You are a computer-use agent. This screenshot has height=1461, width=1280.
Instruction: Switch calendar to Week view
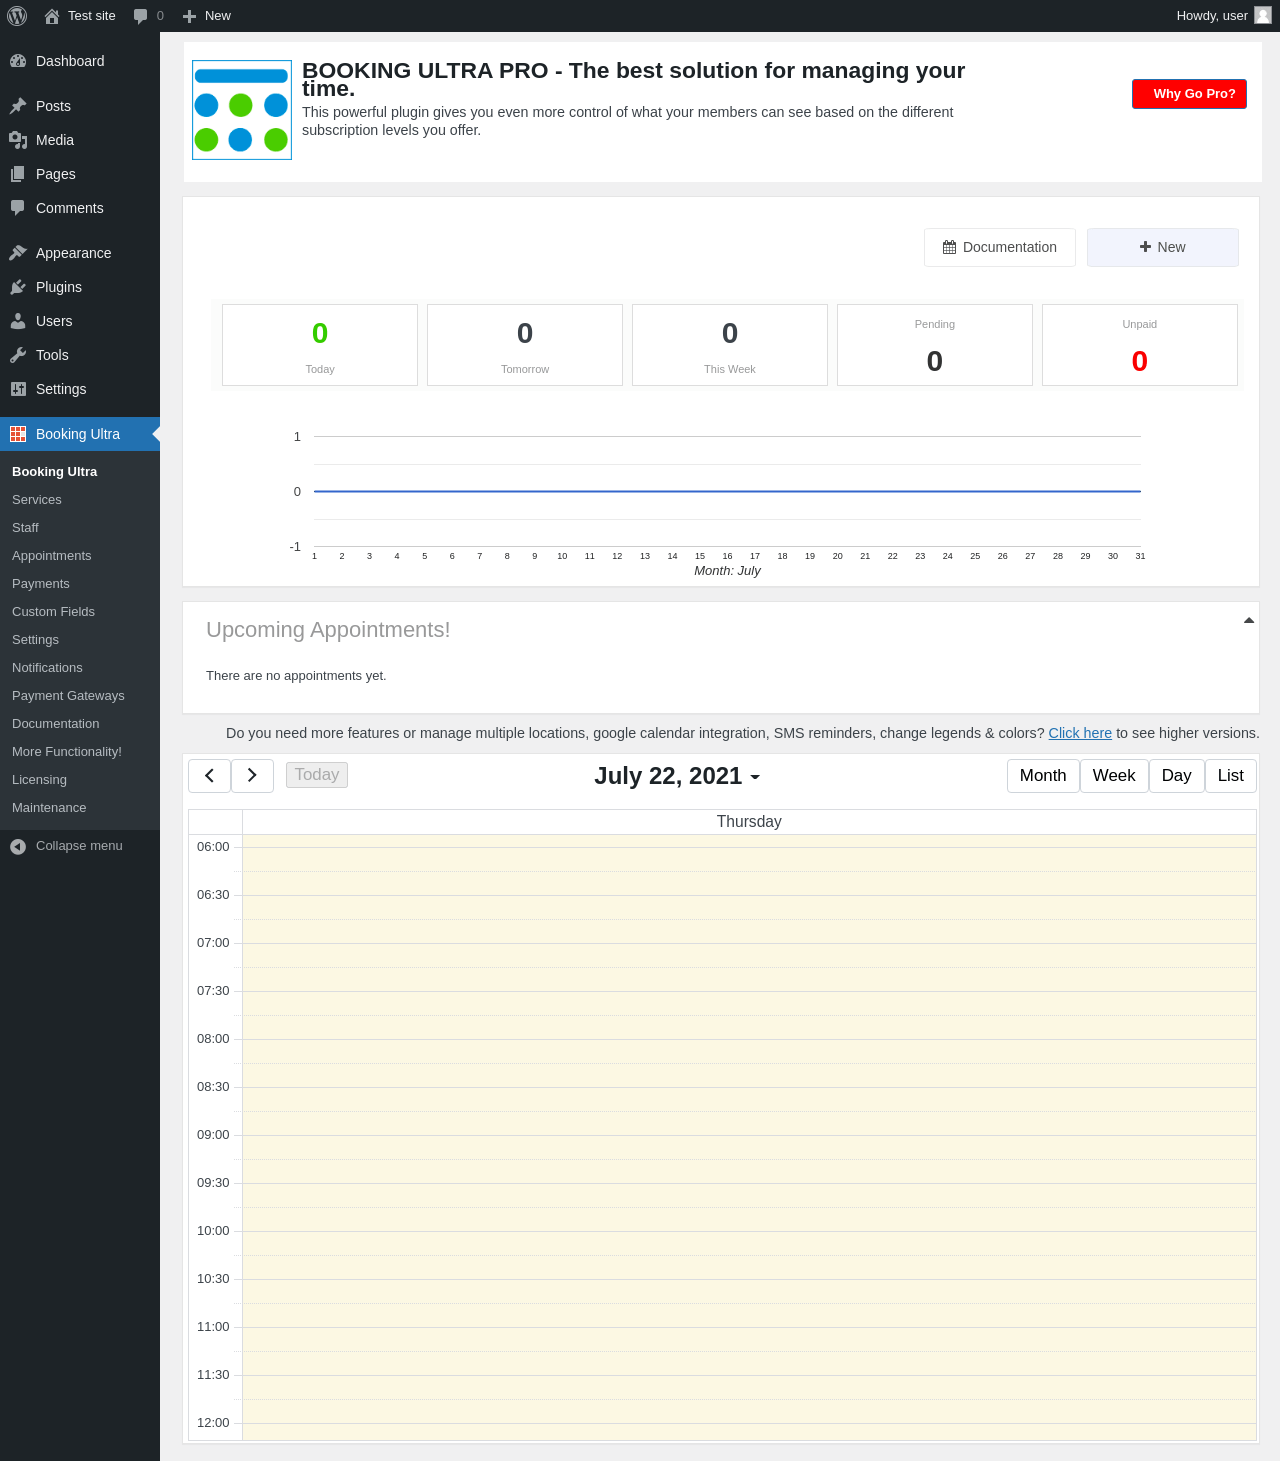click(x=1113, y=776)
